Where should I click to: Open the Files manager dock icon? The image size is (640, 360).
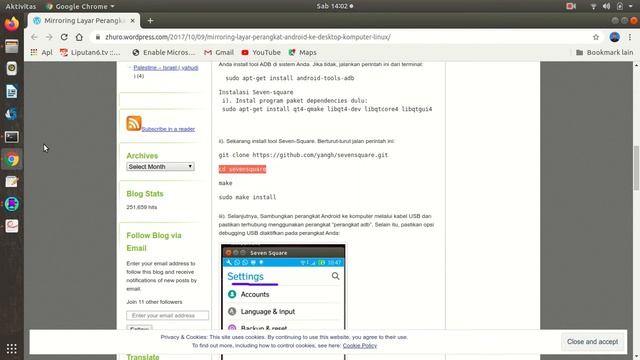click(11, 47)
